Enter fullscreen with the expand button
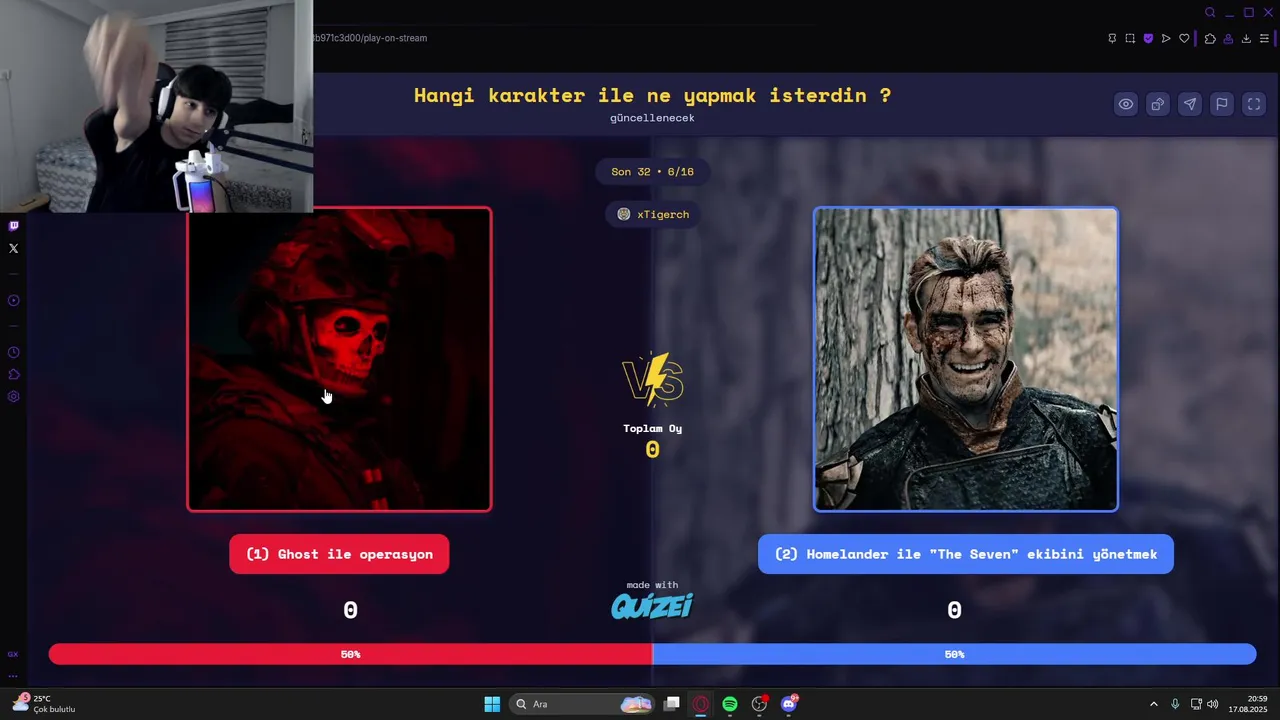This screenshot has width=1280, height=720. click(x=1254, y=104)
